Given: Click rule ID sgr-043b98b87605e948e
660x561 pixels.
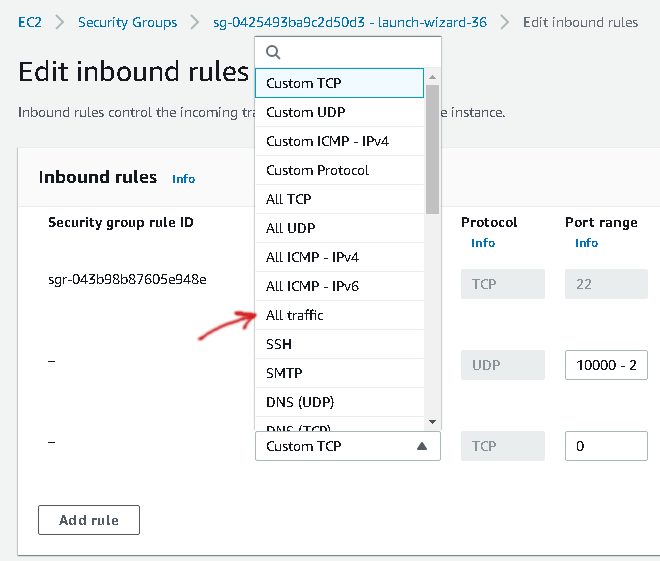Looking at the screenshot, I should pyautogui.click(x=127, y=279).
